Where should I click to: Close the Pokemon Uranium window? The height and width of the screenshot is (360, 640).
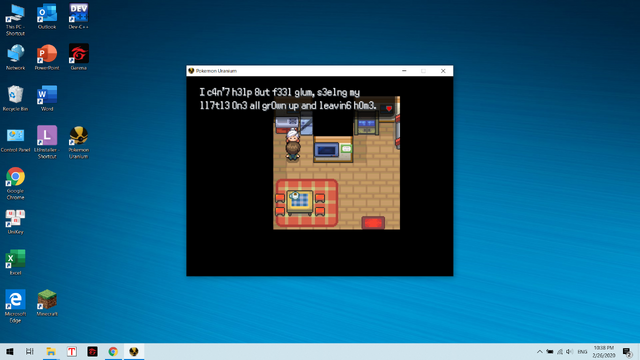(x=443, y=71)
